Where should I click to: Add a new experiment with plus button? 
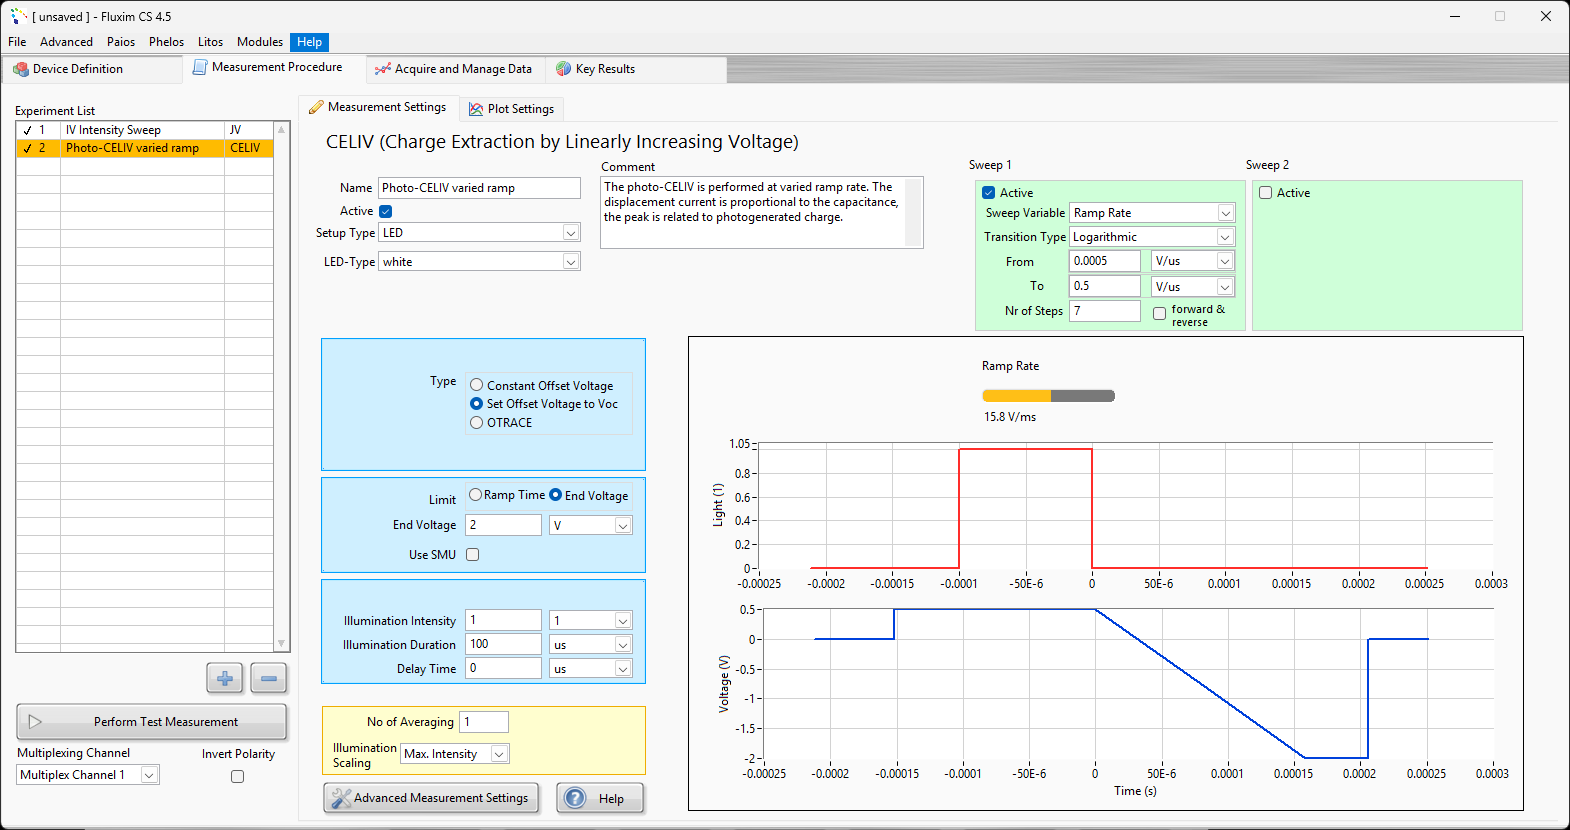[x=225, y=678]
